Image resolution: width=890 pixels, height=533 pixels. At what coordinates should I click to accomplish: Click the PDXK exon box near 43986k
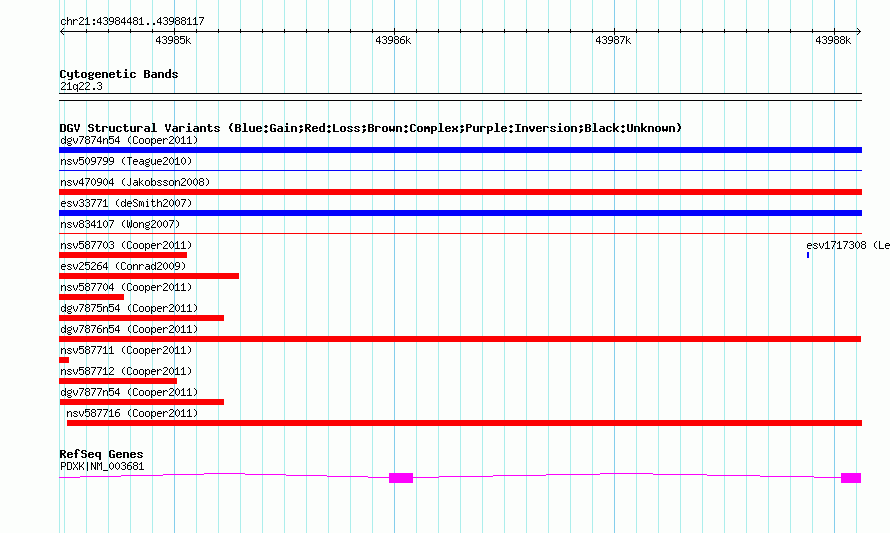[401, 478]
